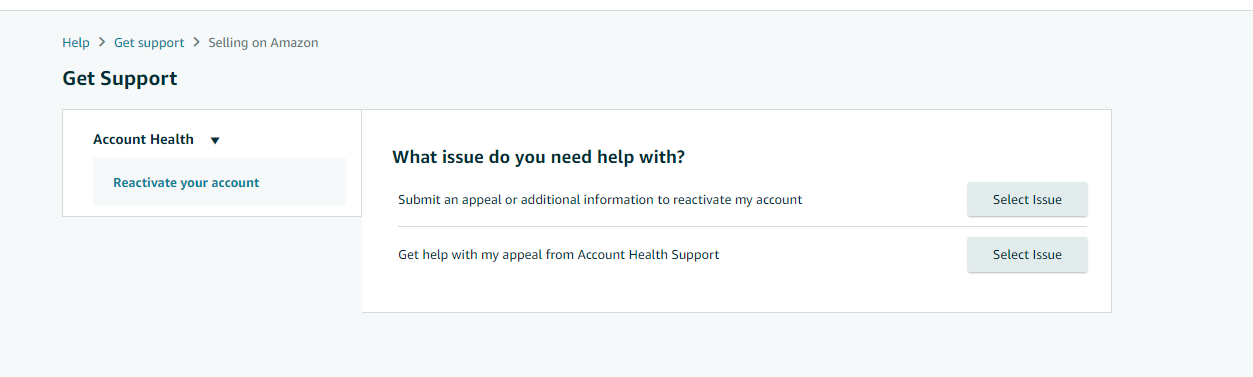The width and height of the screenshot is (1253, 377).
Task: Click the Selling on Amazon breadcrumb
Action: (263, 43)
